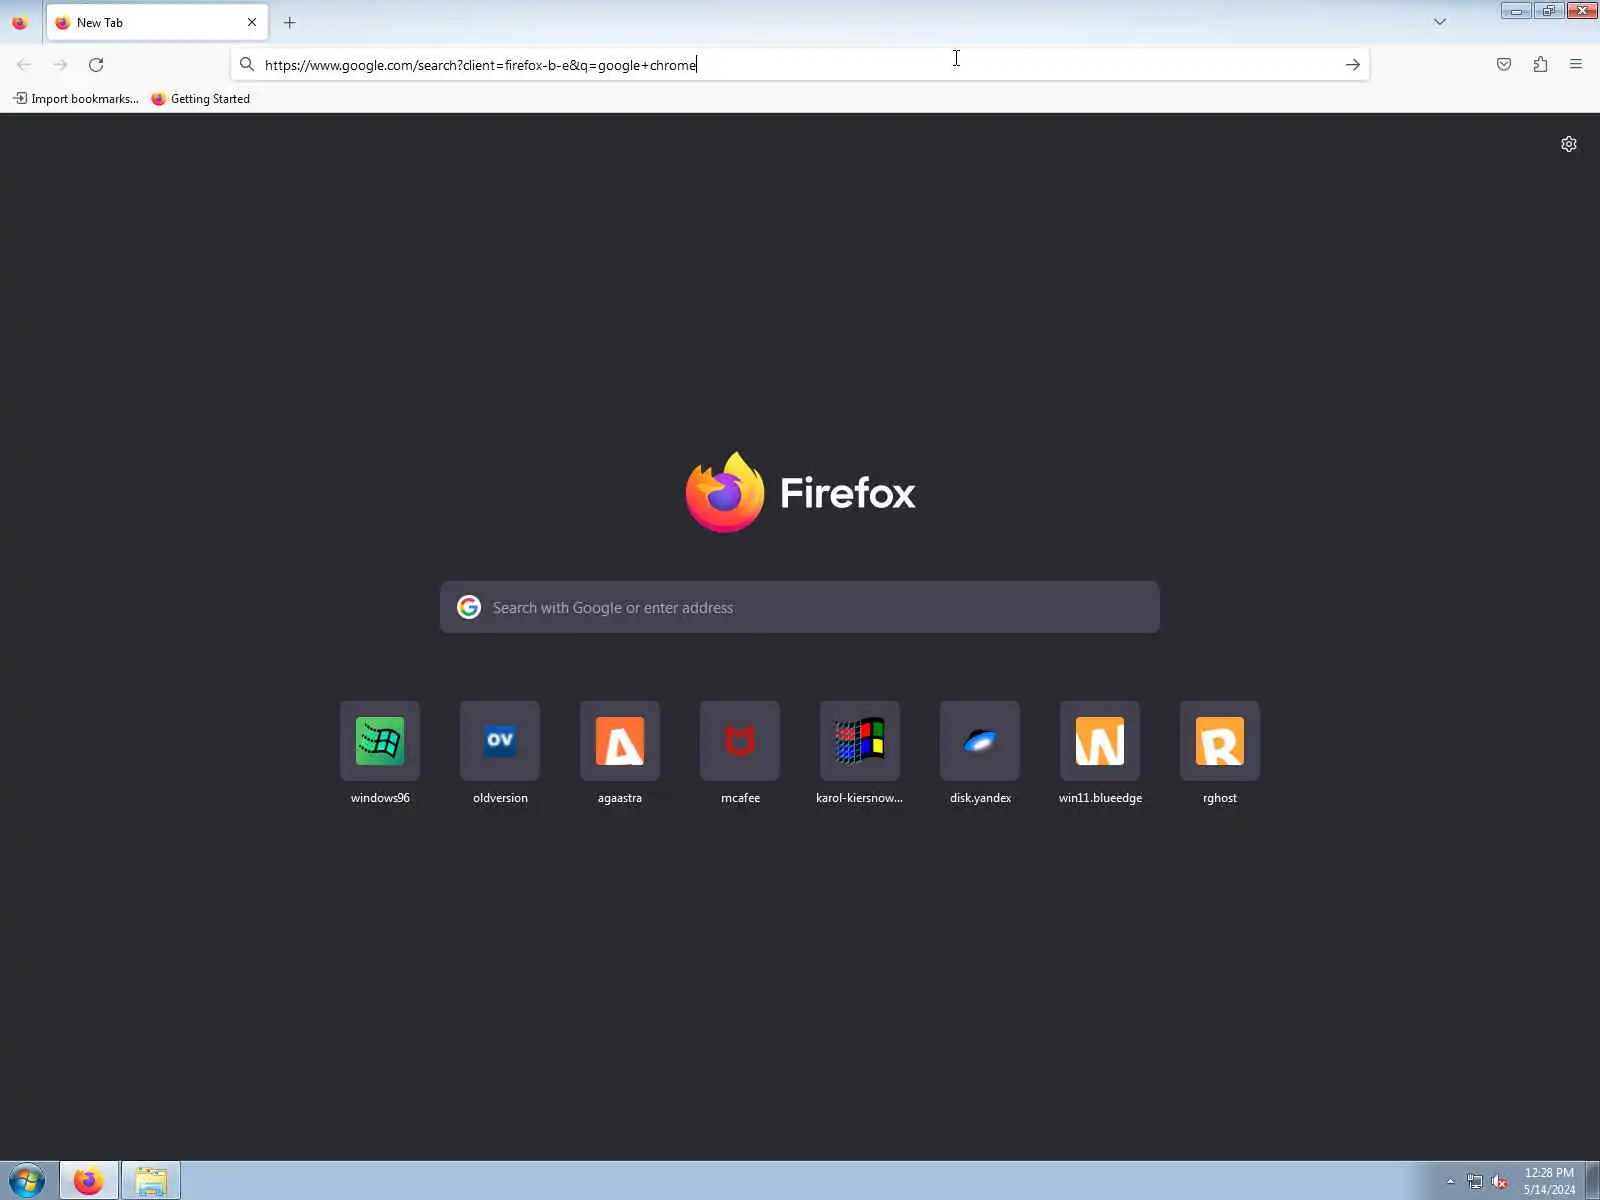This screenshot has width=1600, height=1200.
Task: Show hidden tray icons arrow
Action: [x=1451, y=1181]
